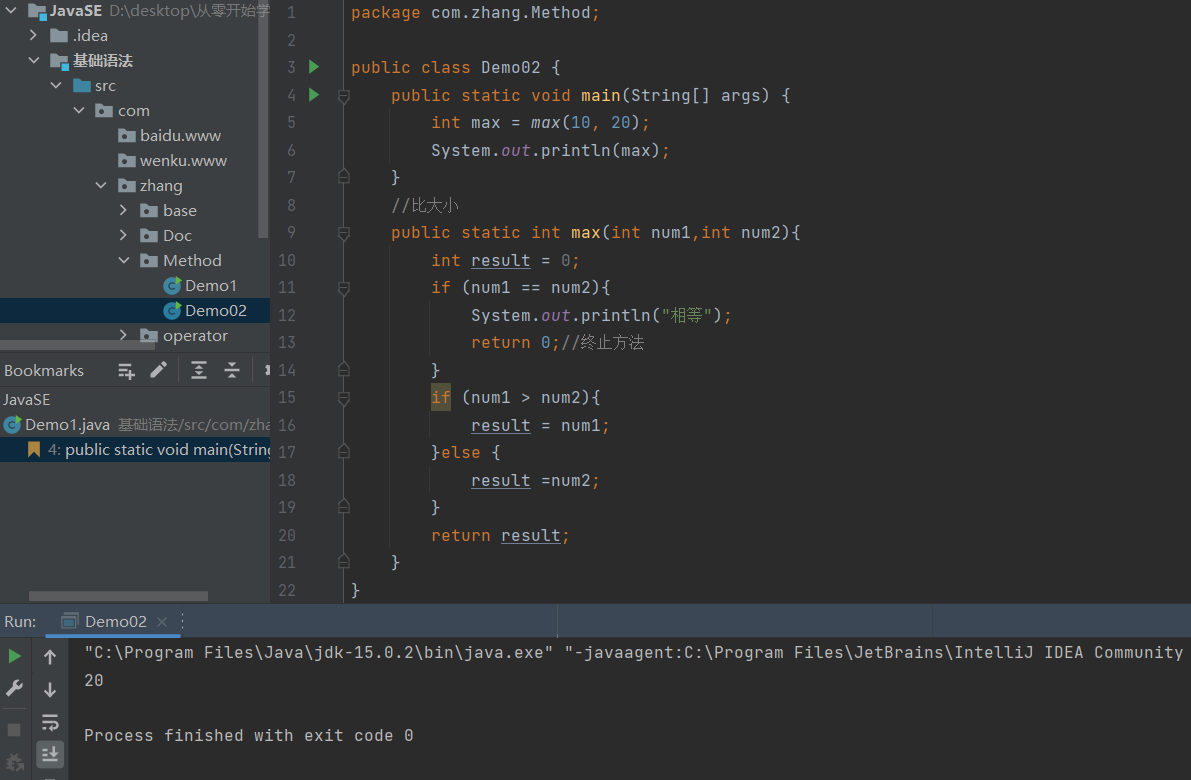Fold main method at line 4
The height and width of the screenshot is (780, 1191).
[343, 96]
